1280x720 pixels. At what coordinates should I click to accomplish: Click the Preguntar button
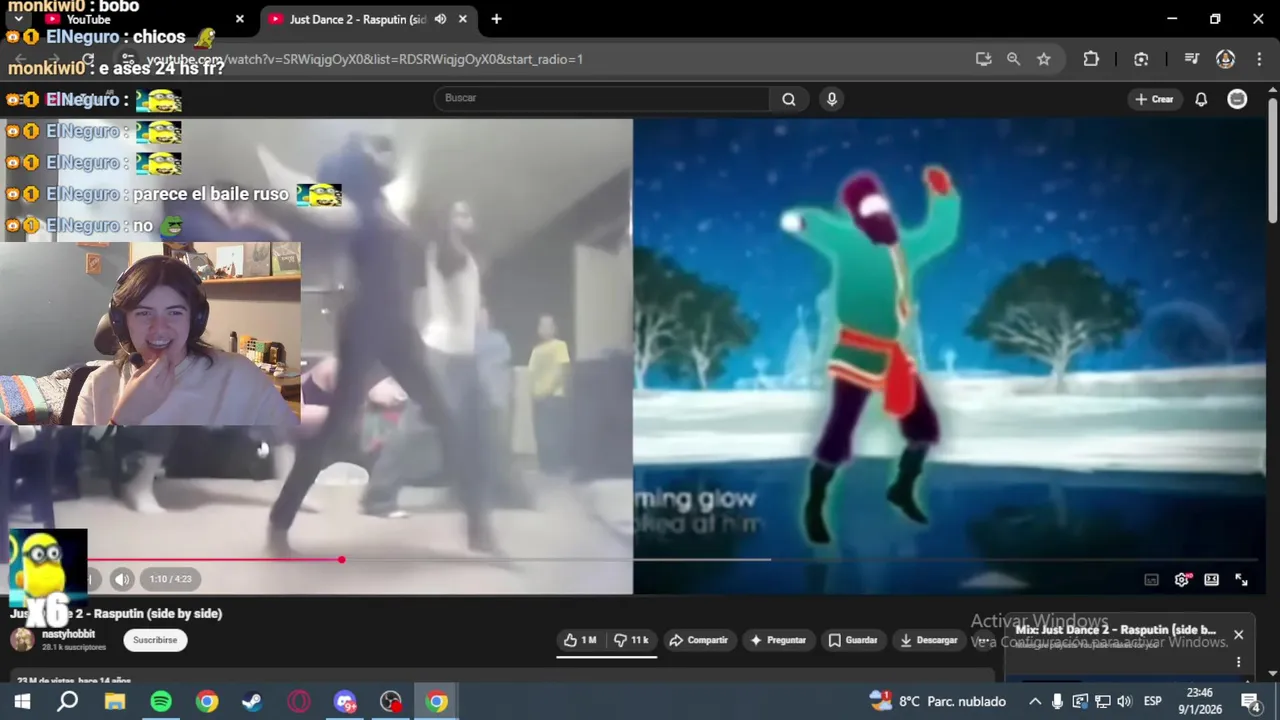click(x=778, y=640)
